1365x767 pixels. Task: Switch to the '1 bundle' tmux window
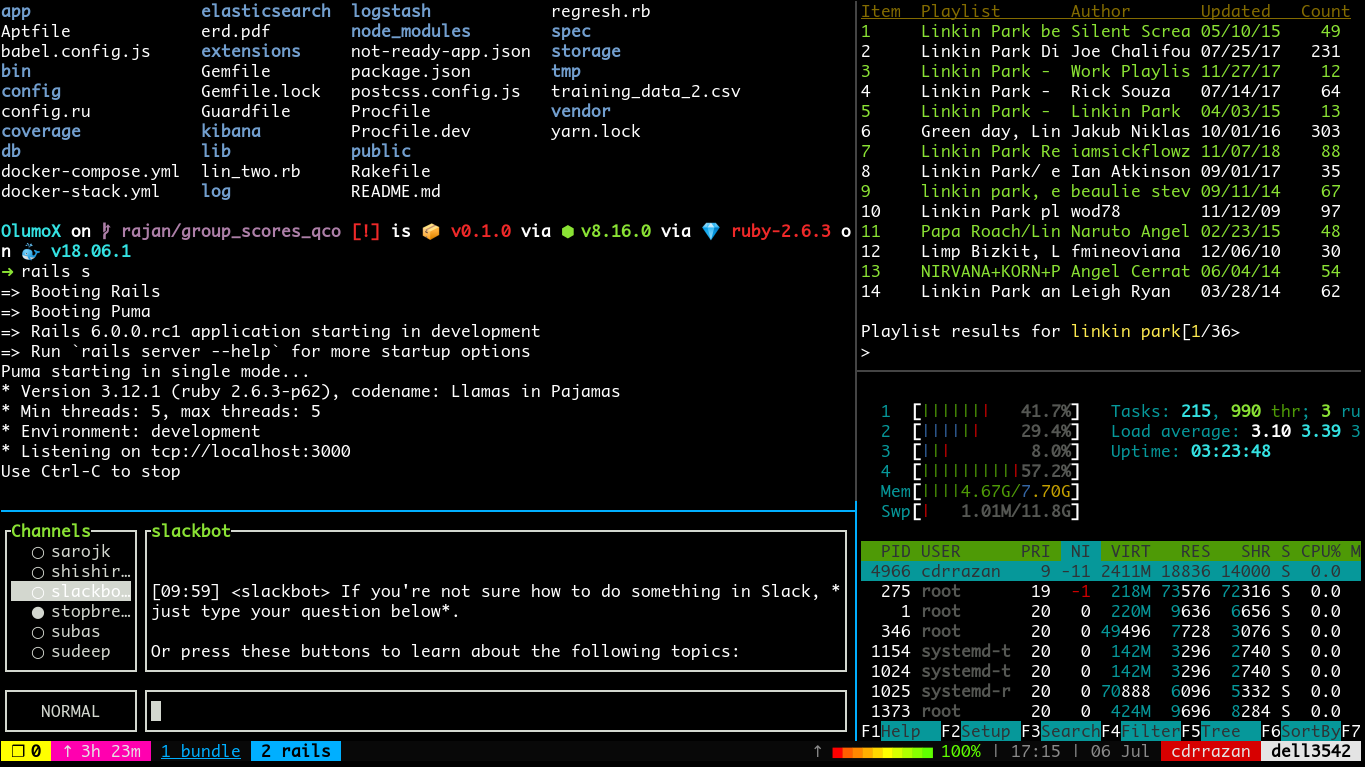click(200, 751)
